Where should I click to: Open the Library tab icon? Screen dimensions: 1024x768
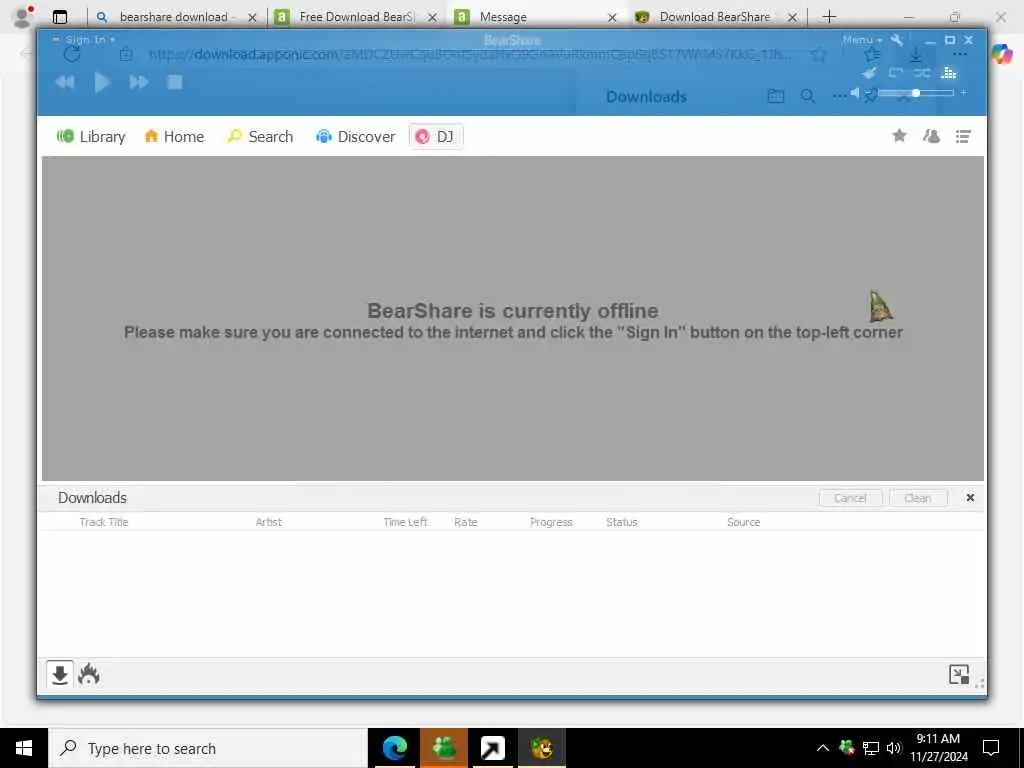pyautogui.click(x=65, y=136)
